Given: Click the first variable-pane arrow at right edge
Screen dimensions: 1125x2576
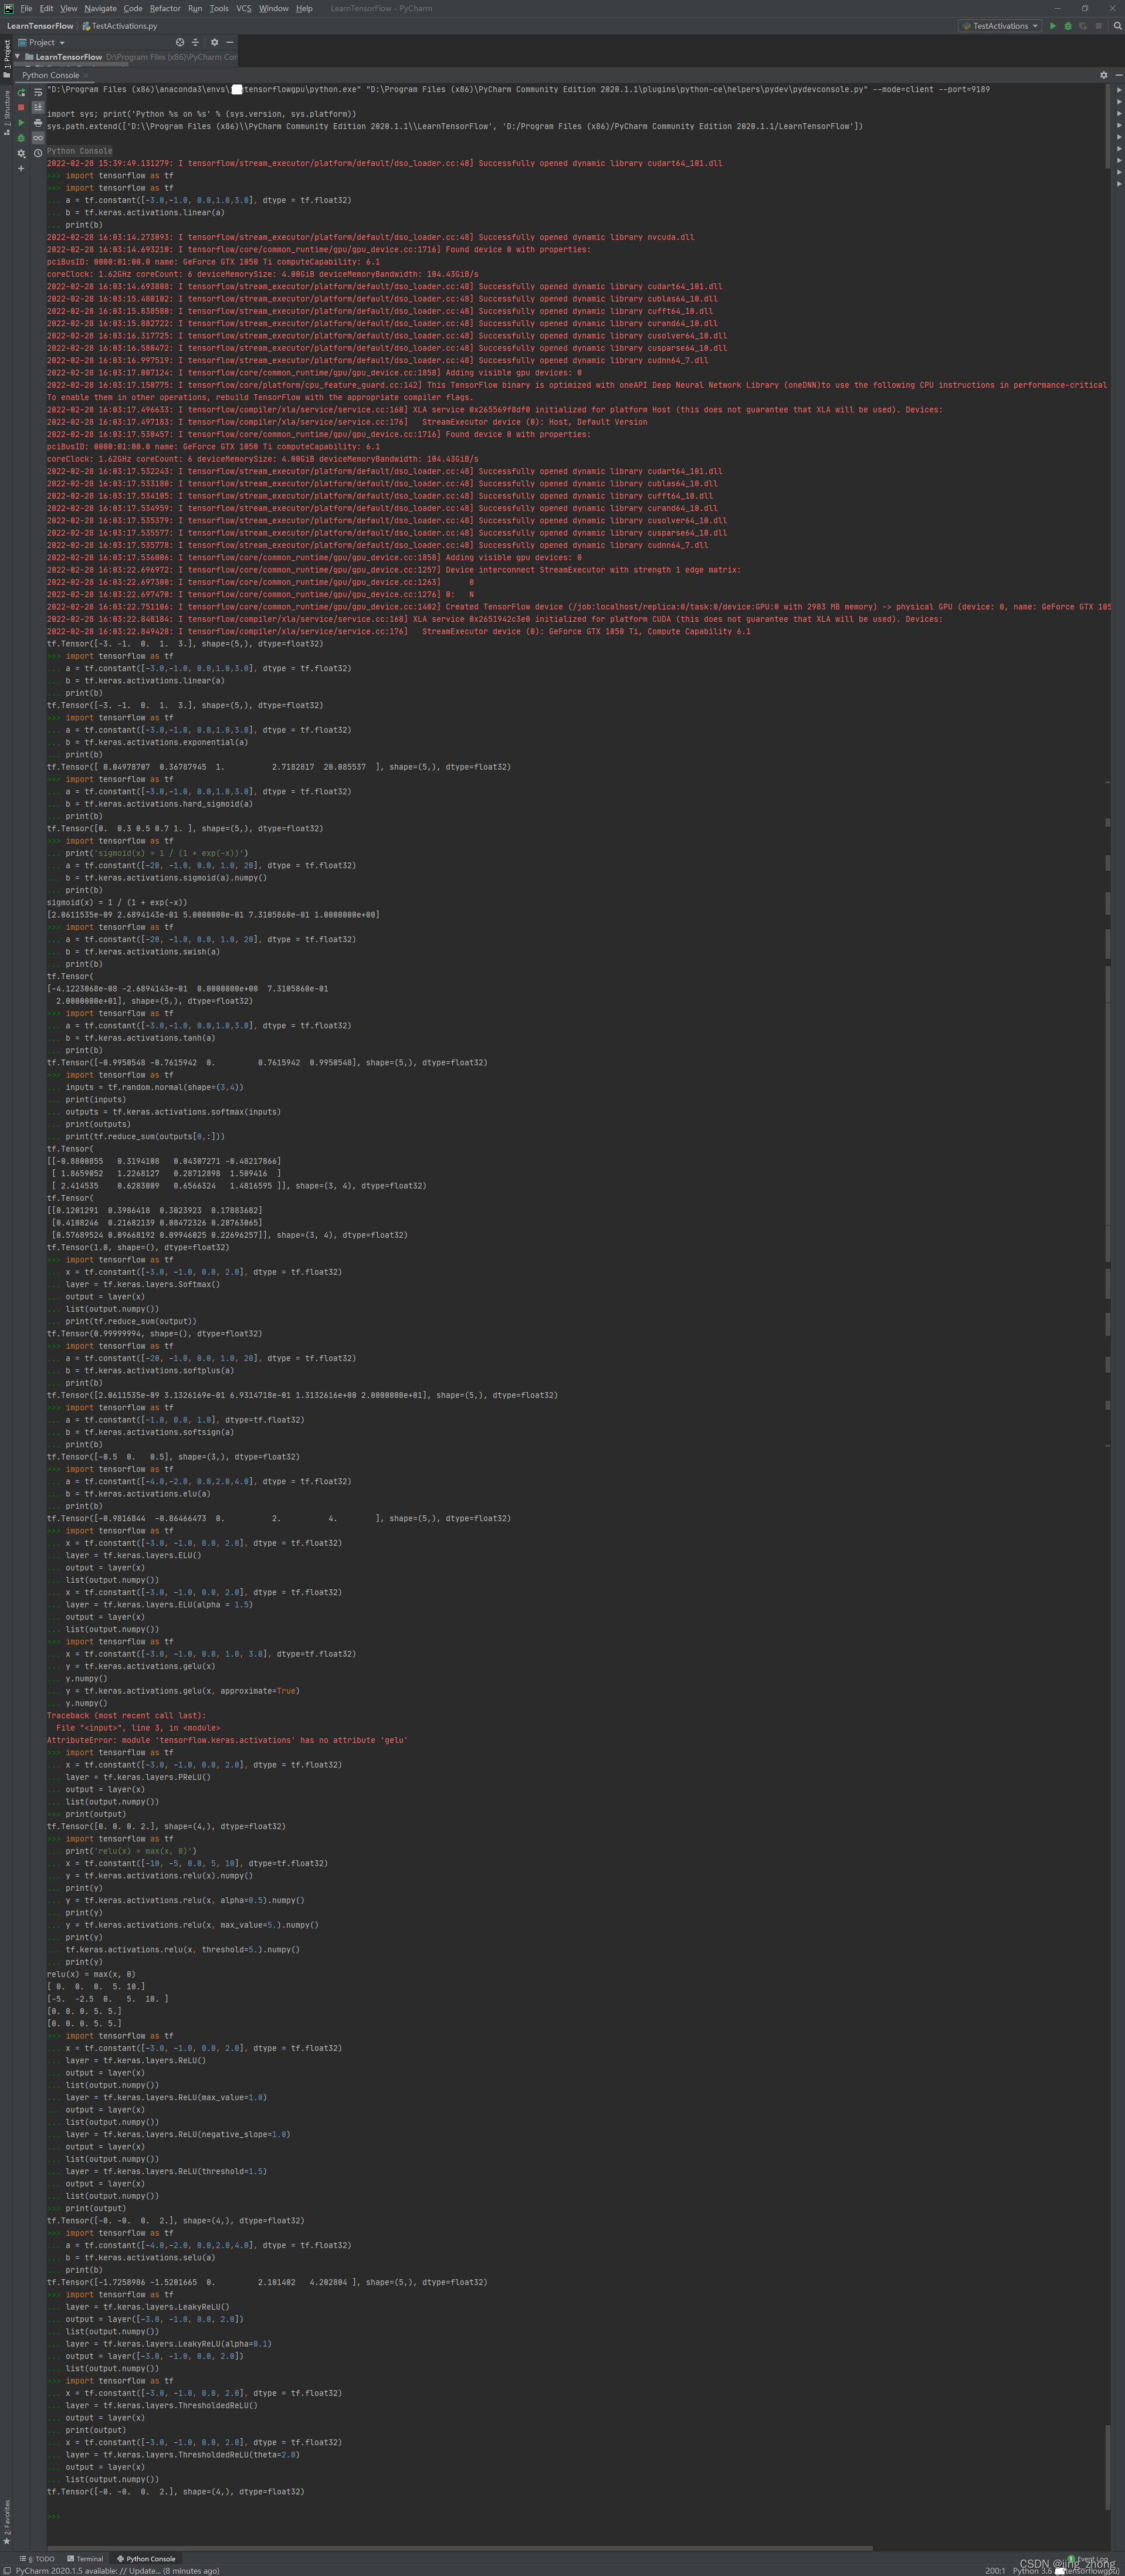Looking at the screenshot, I should point(1119,90).
